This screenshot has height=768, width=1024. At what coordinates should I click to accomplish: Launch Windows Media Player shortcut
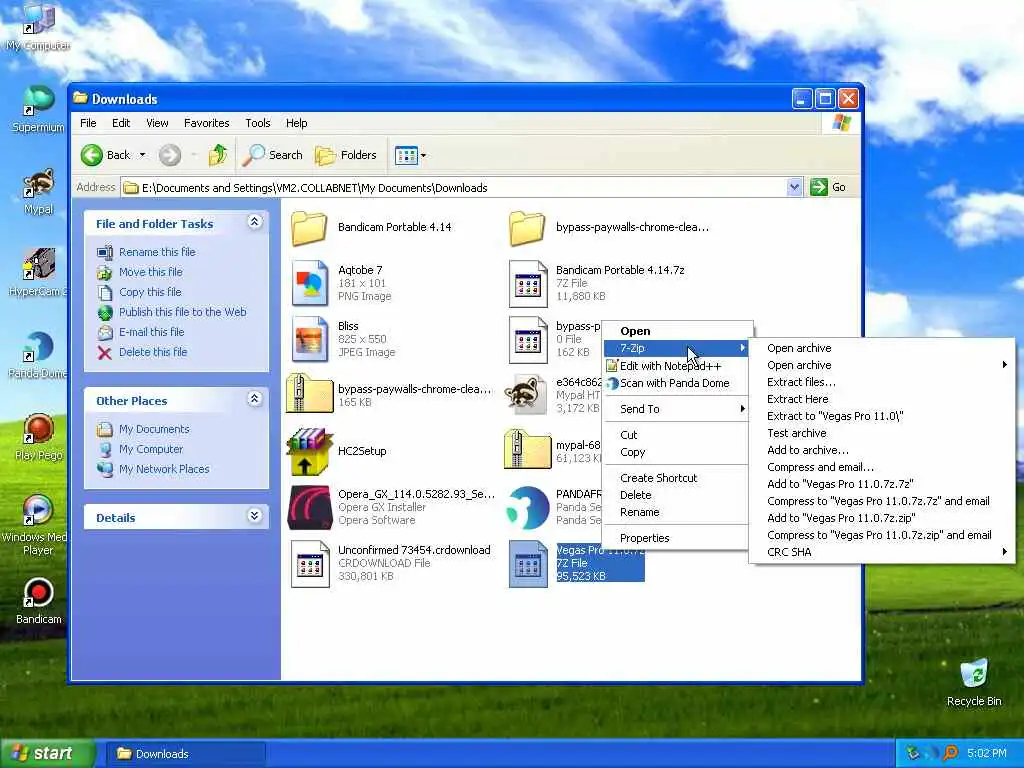tap(38, 526)
